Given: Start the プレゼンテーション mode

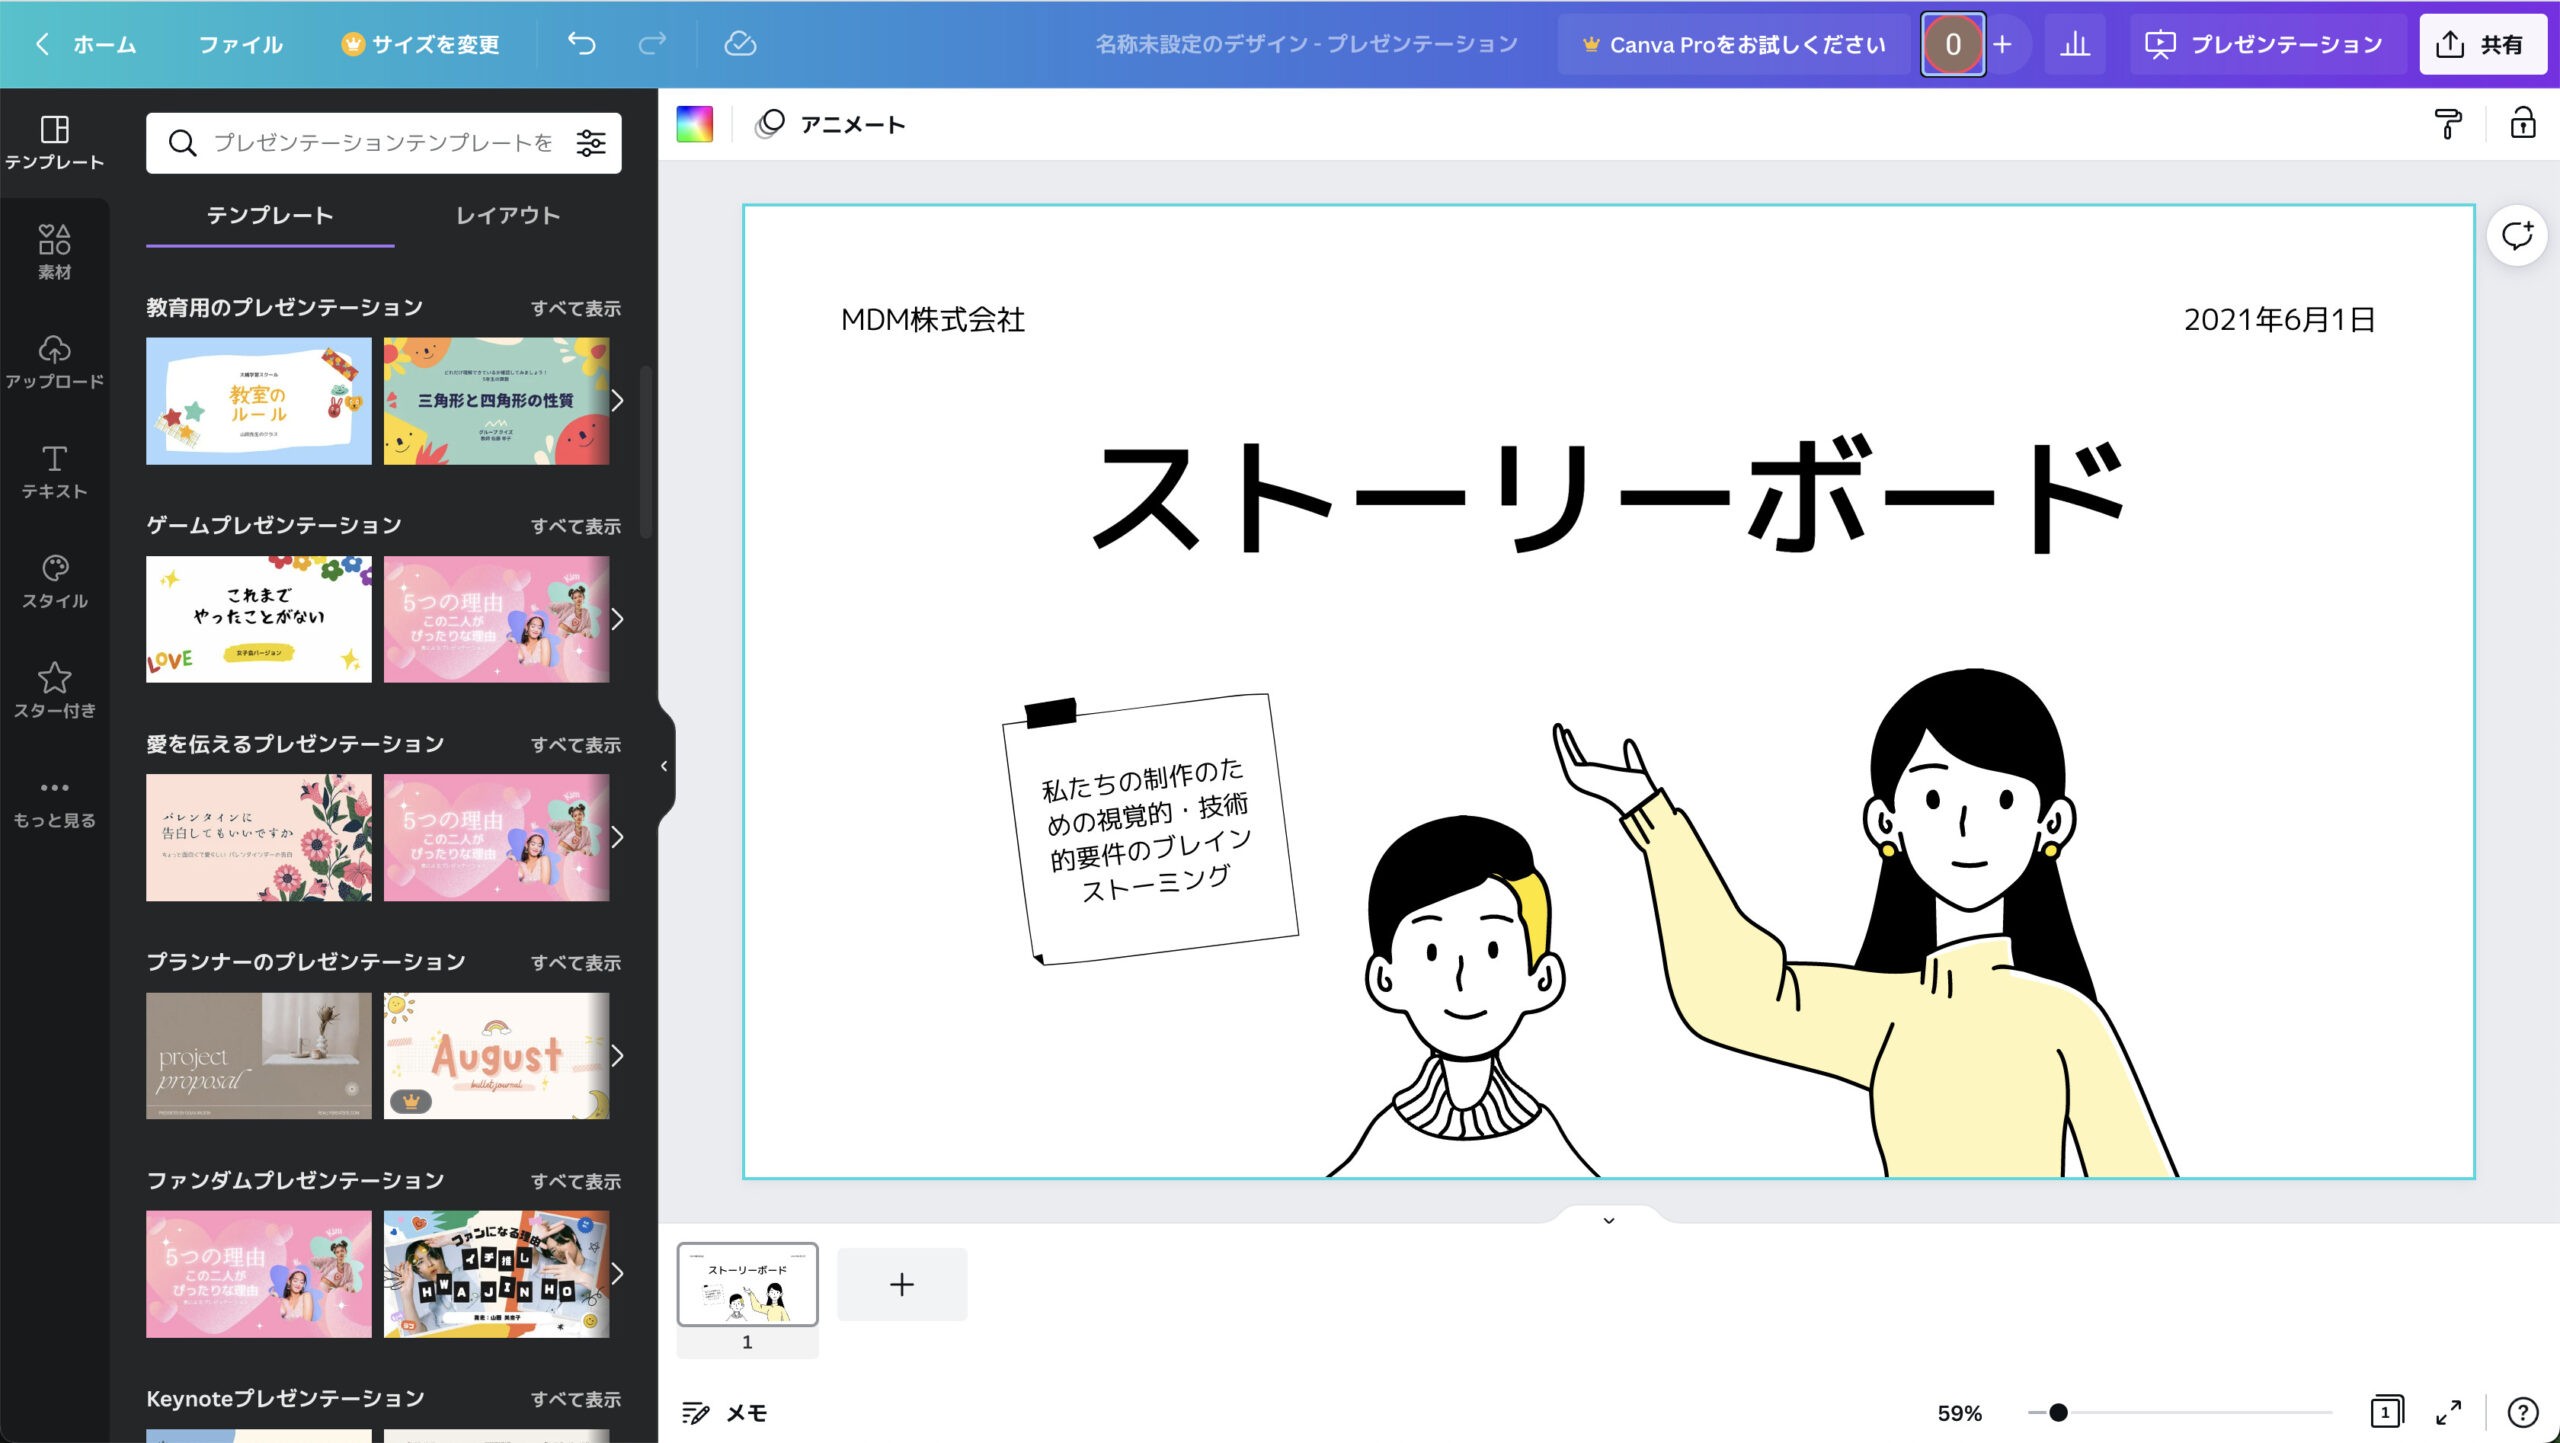Looking at the screenshot, I should (2265, 44).
